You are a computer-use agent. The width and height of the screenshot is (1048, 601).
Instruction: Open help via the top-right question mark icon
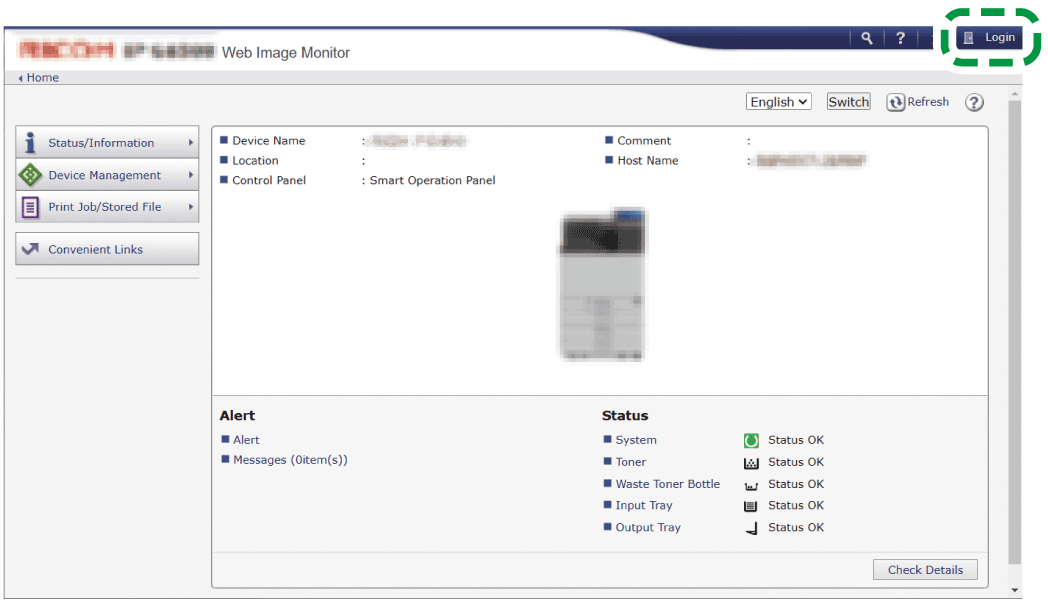tap(900, 37)
